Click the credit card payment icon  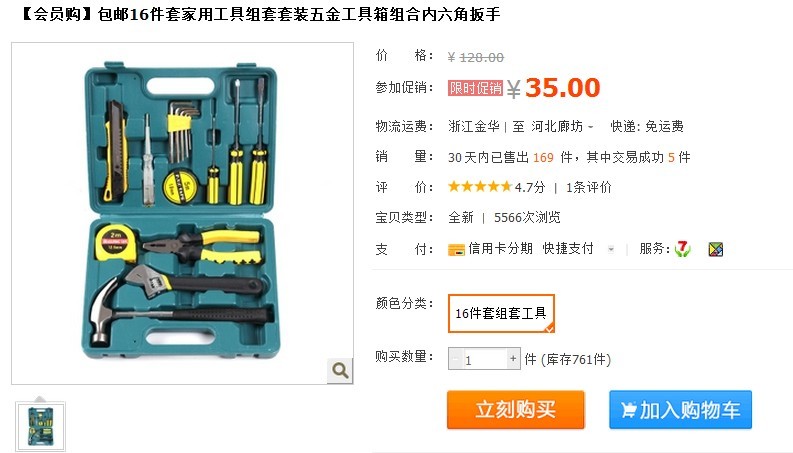pyautogui.click(x=456, y=250)
